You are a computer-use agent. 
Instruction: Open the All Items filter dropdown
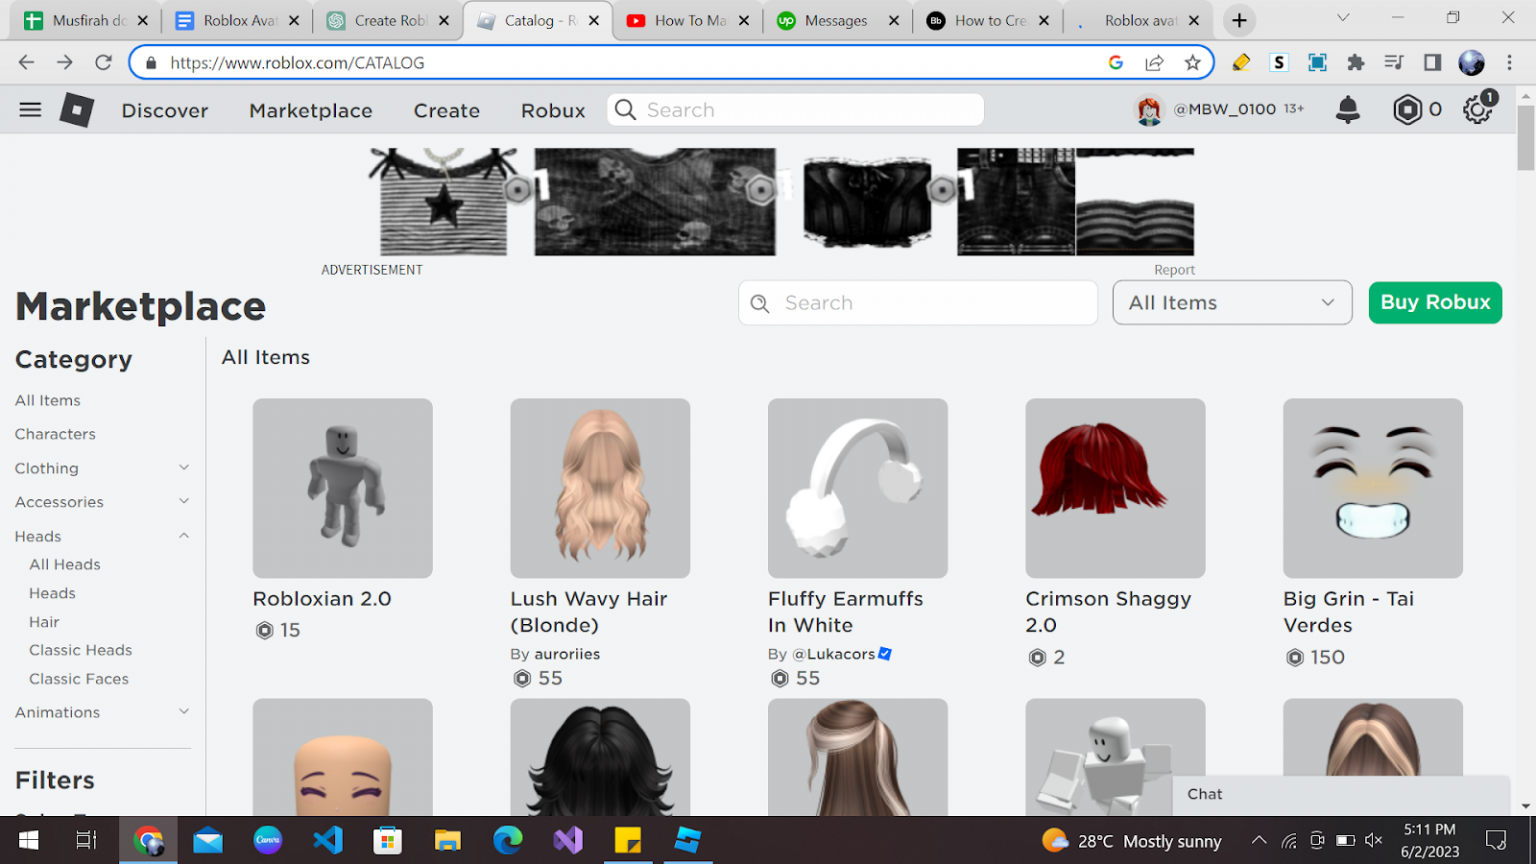tap(1232, 302)
